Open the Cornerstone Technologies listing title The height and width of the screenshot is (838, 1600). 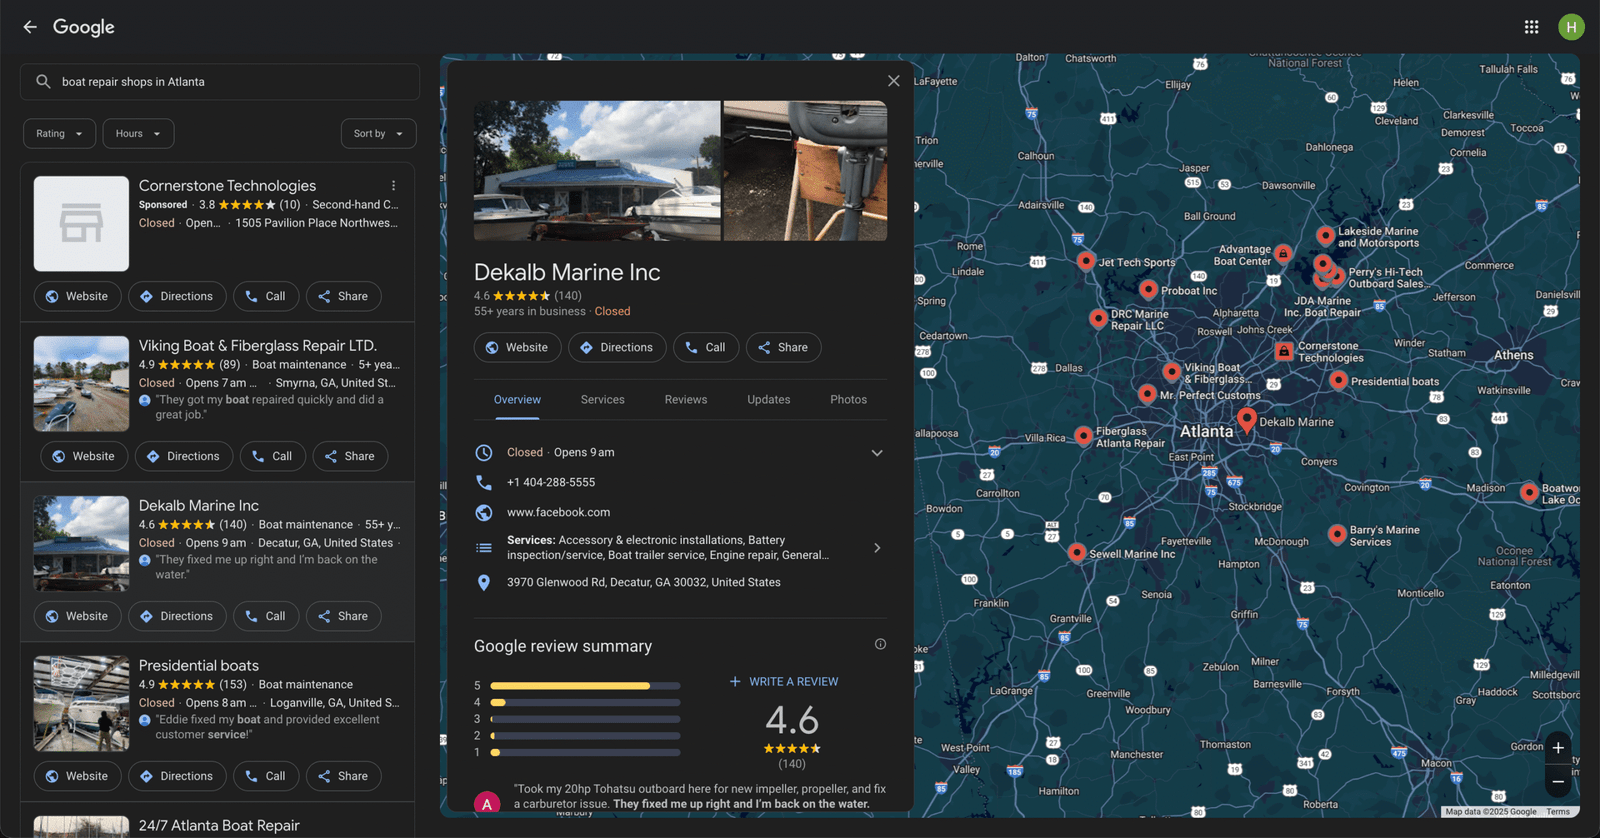click(227, 186)
